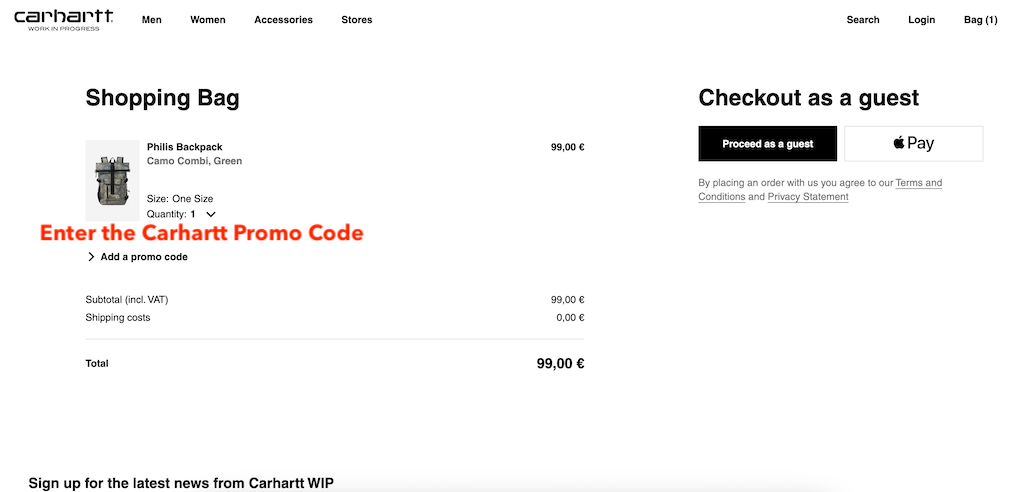Open the Search link
Screen dimensions: 1024x492
[x=863, y=20]
